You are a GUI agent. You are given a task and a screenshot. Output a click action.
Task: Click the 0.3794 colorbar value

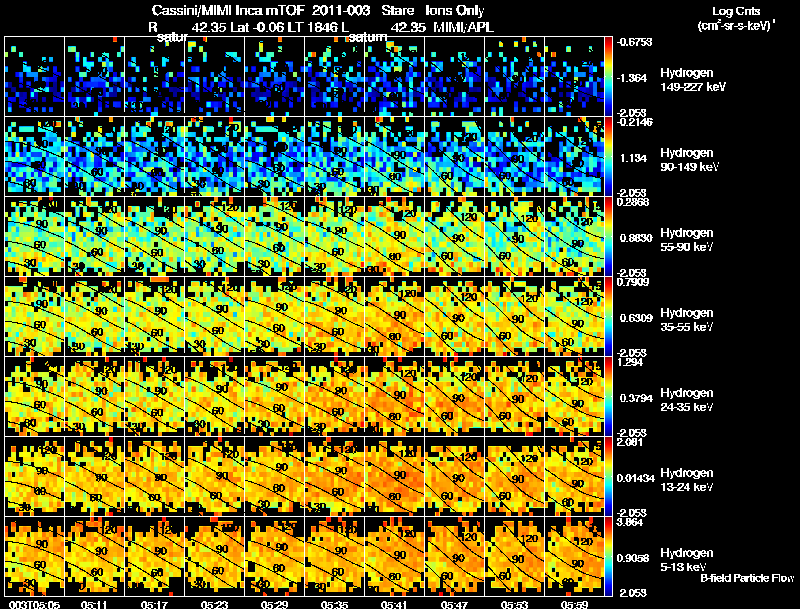tap(636, 398)
